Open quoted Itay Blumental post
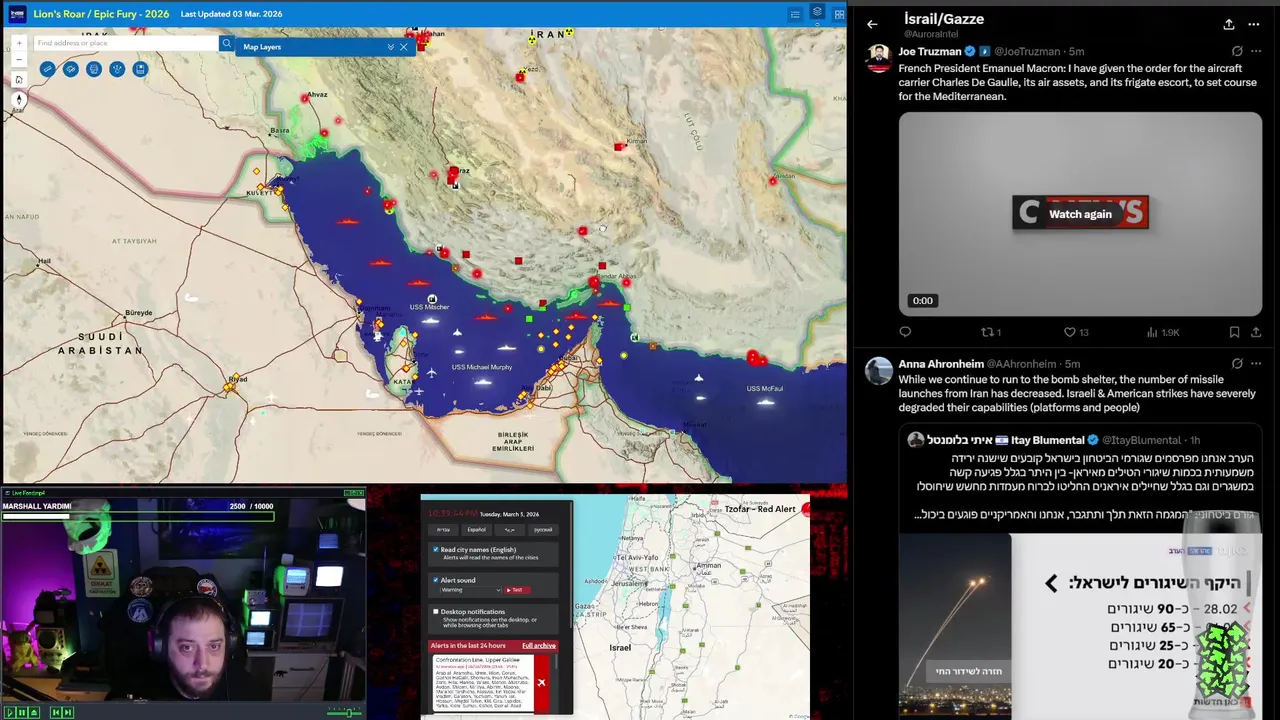 tap(1080, 570)
